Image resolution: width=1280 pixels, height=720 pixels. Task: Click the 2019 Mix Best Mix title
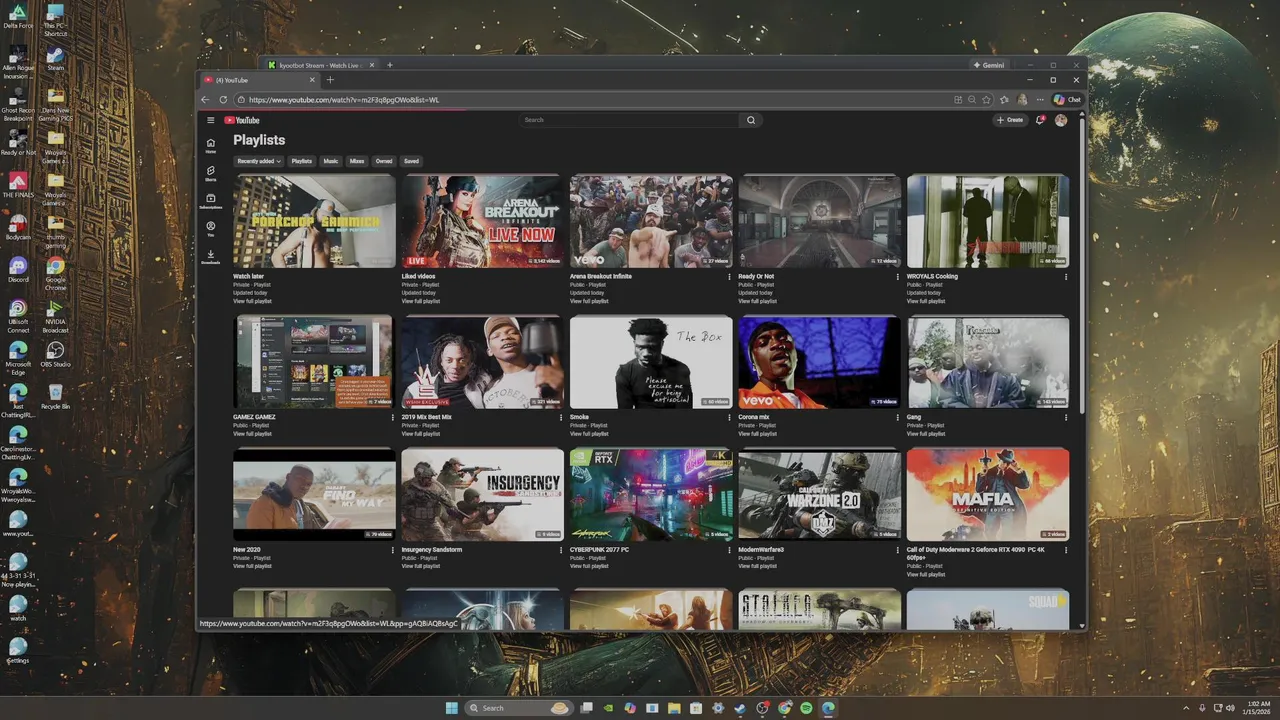[x=427, y=417]
